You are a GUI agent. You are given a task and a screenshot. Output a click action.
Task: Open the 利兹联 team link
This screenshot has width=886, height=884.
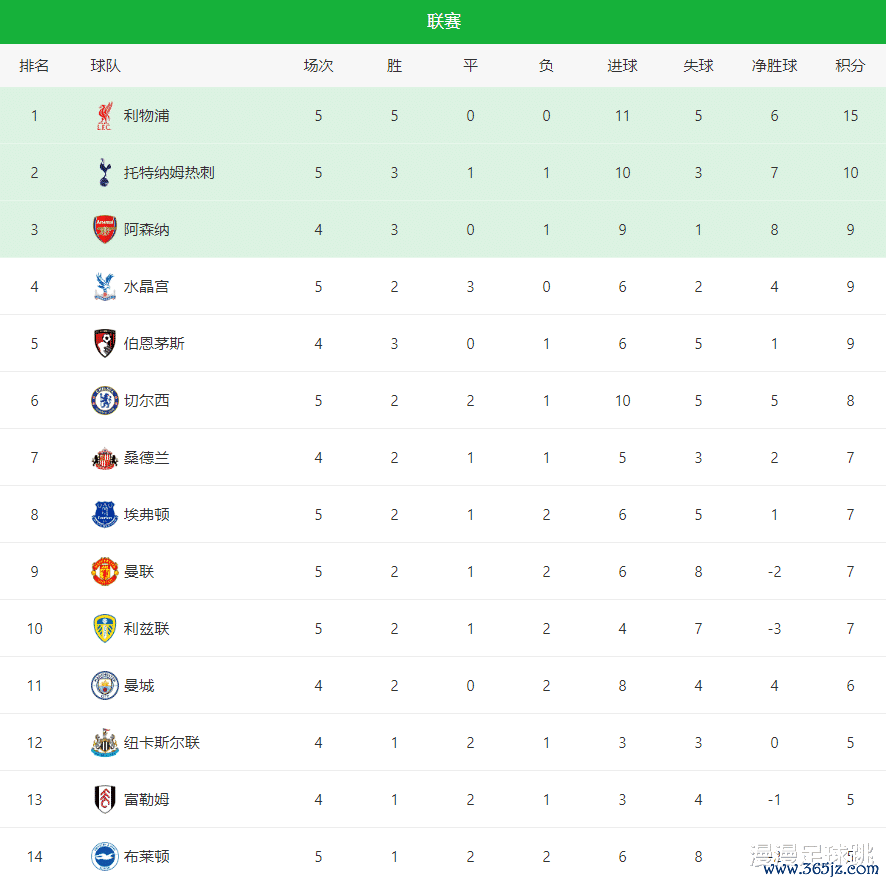coord(147,629)
